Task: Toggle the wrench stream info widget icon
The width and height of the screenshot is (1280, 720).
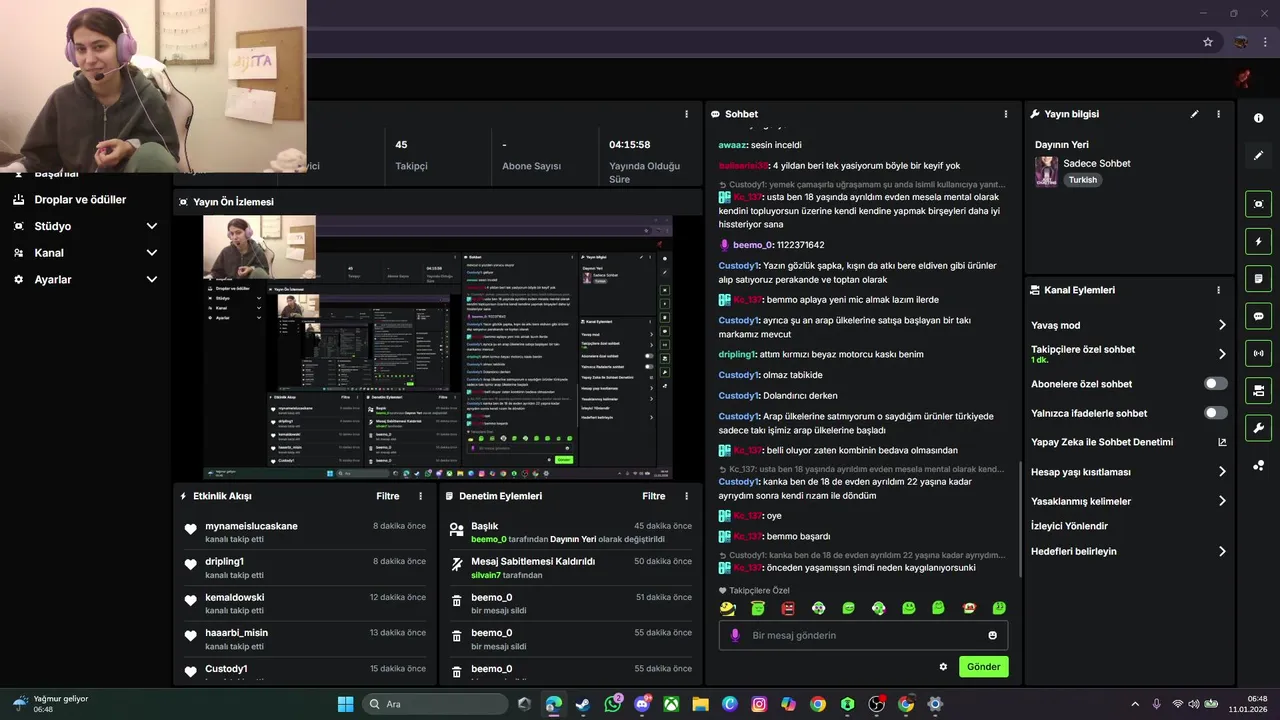Action: (x=1258, y=428)
